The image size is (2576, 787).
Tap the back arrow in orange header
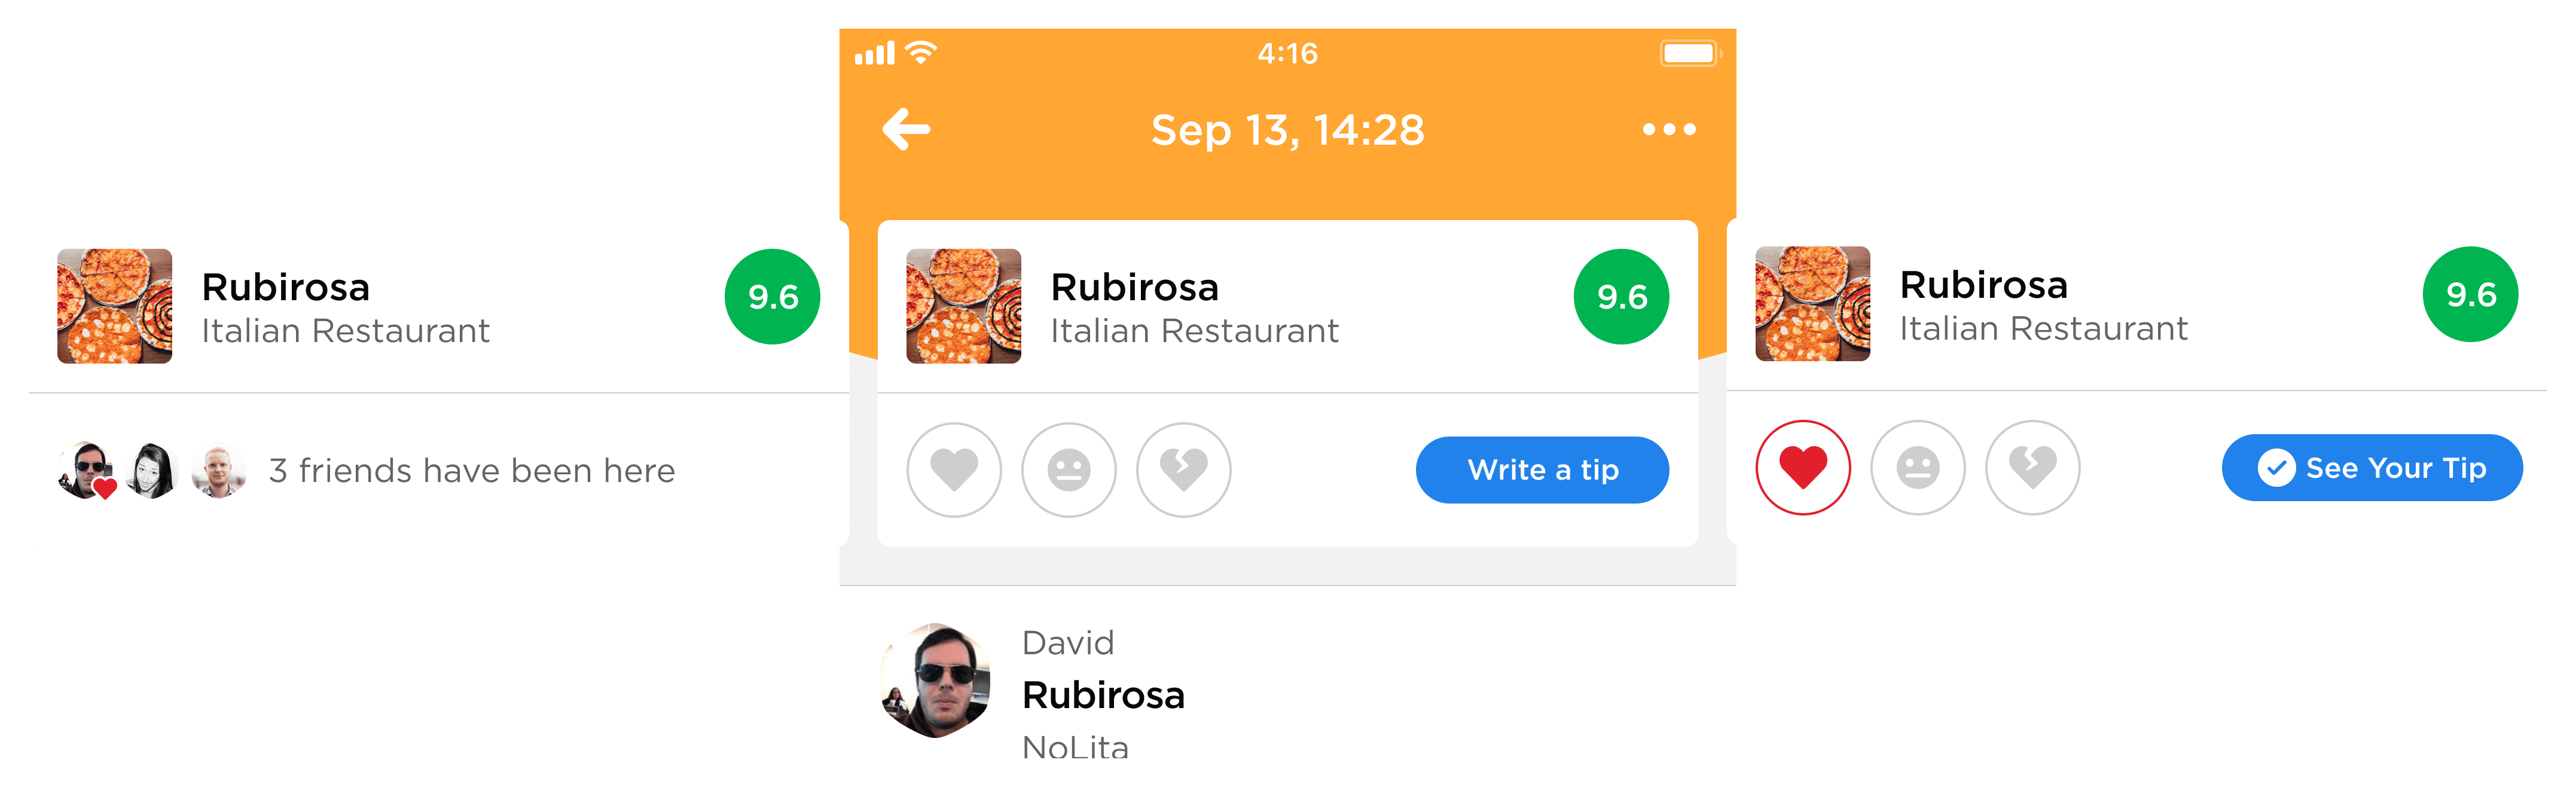[x=906, y=129]
